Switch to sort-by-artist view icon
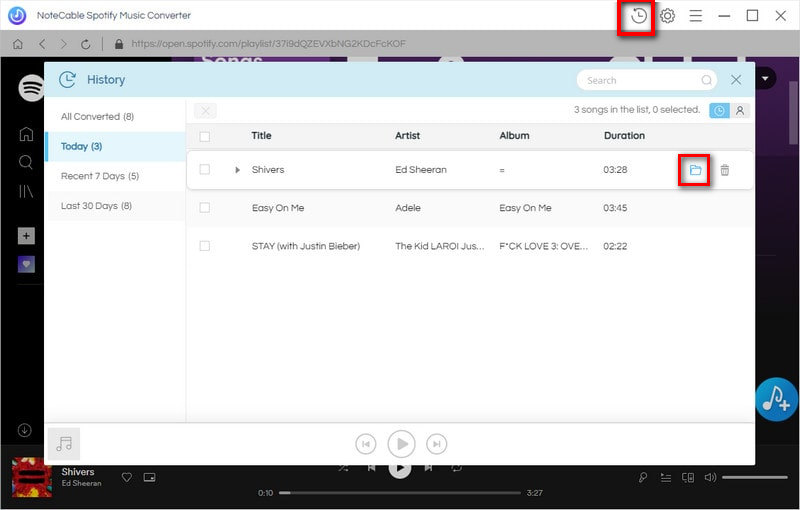The height and width of the screenshot is (510, 800). (740, 111)
